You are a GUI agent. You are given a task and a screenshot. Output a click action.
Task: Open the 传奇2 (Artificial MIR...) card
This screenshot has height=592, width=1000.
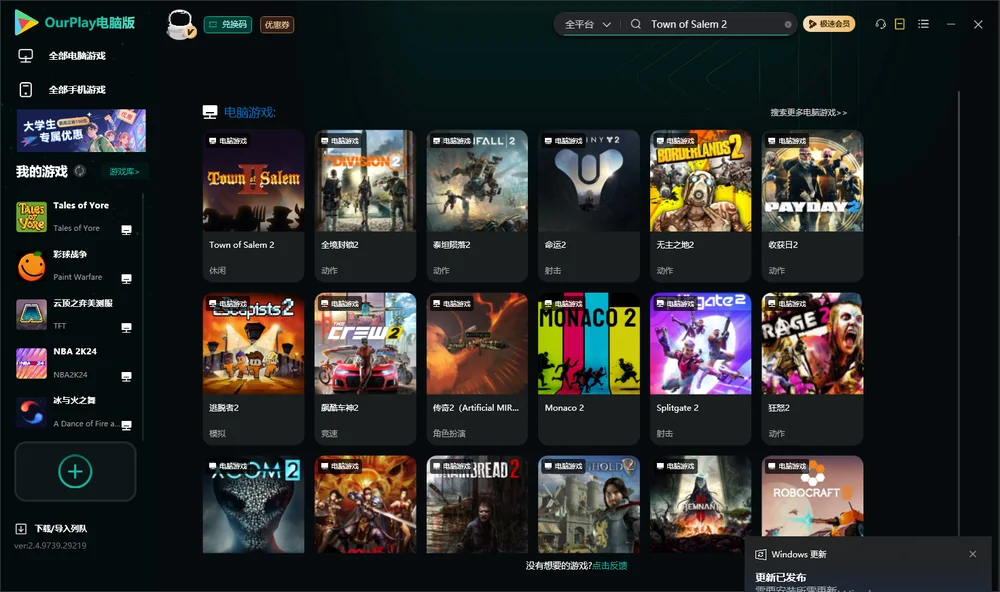[x=477, y=368]
